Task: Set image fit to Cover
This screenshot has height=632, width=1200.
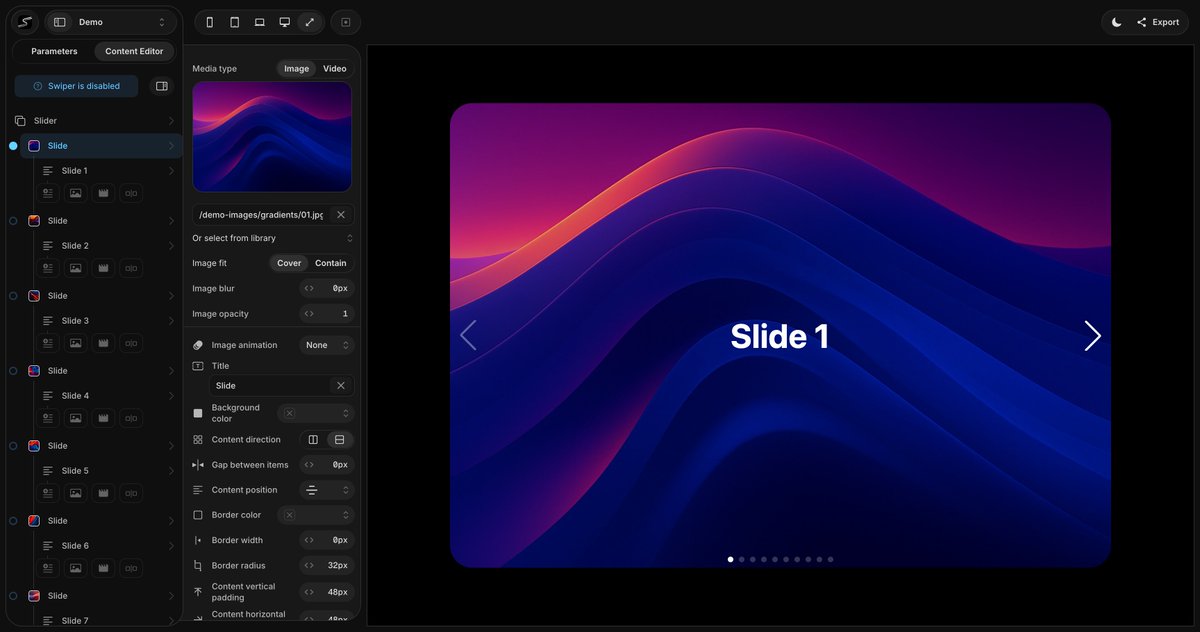Action: point(289,263)
